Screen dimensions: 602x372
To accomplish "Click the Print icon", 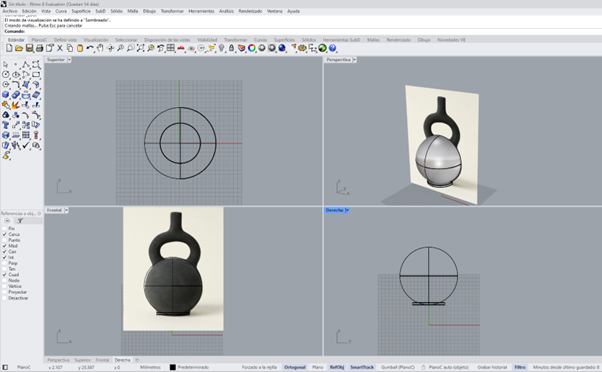I will coord(39,48).
